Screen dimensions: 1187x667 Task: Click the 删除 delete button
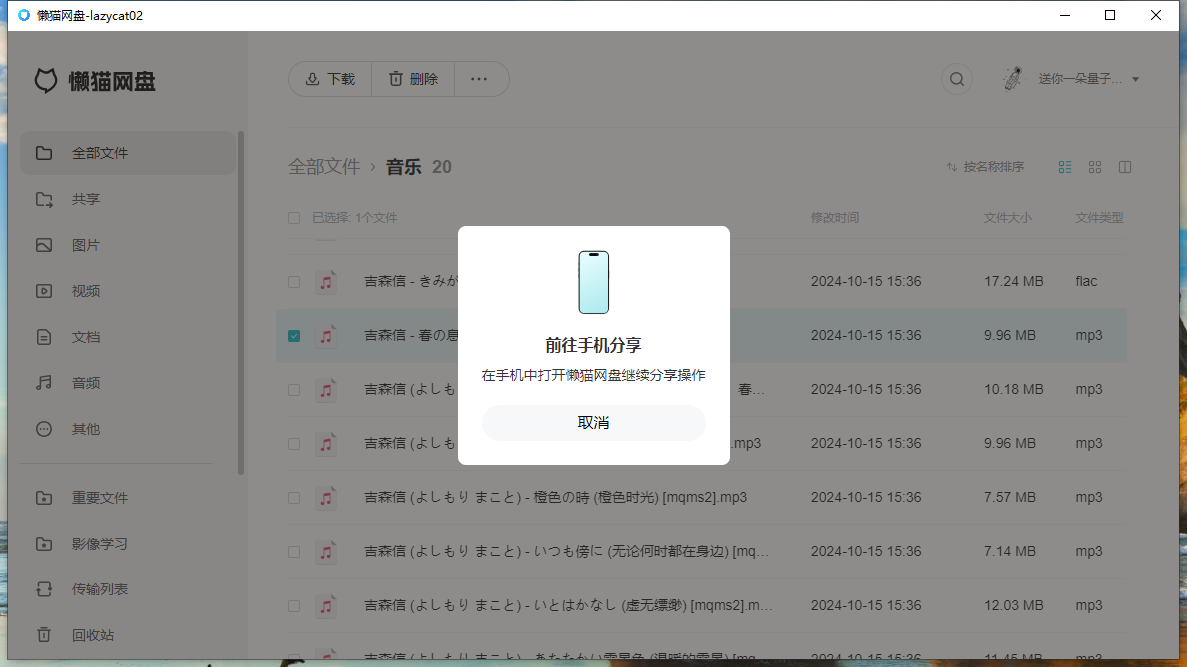coord(413,79)
